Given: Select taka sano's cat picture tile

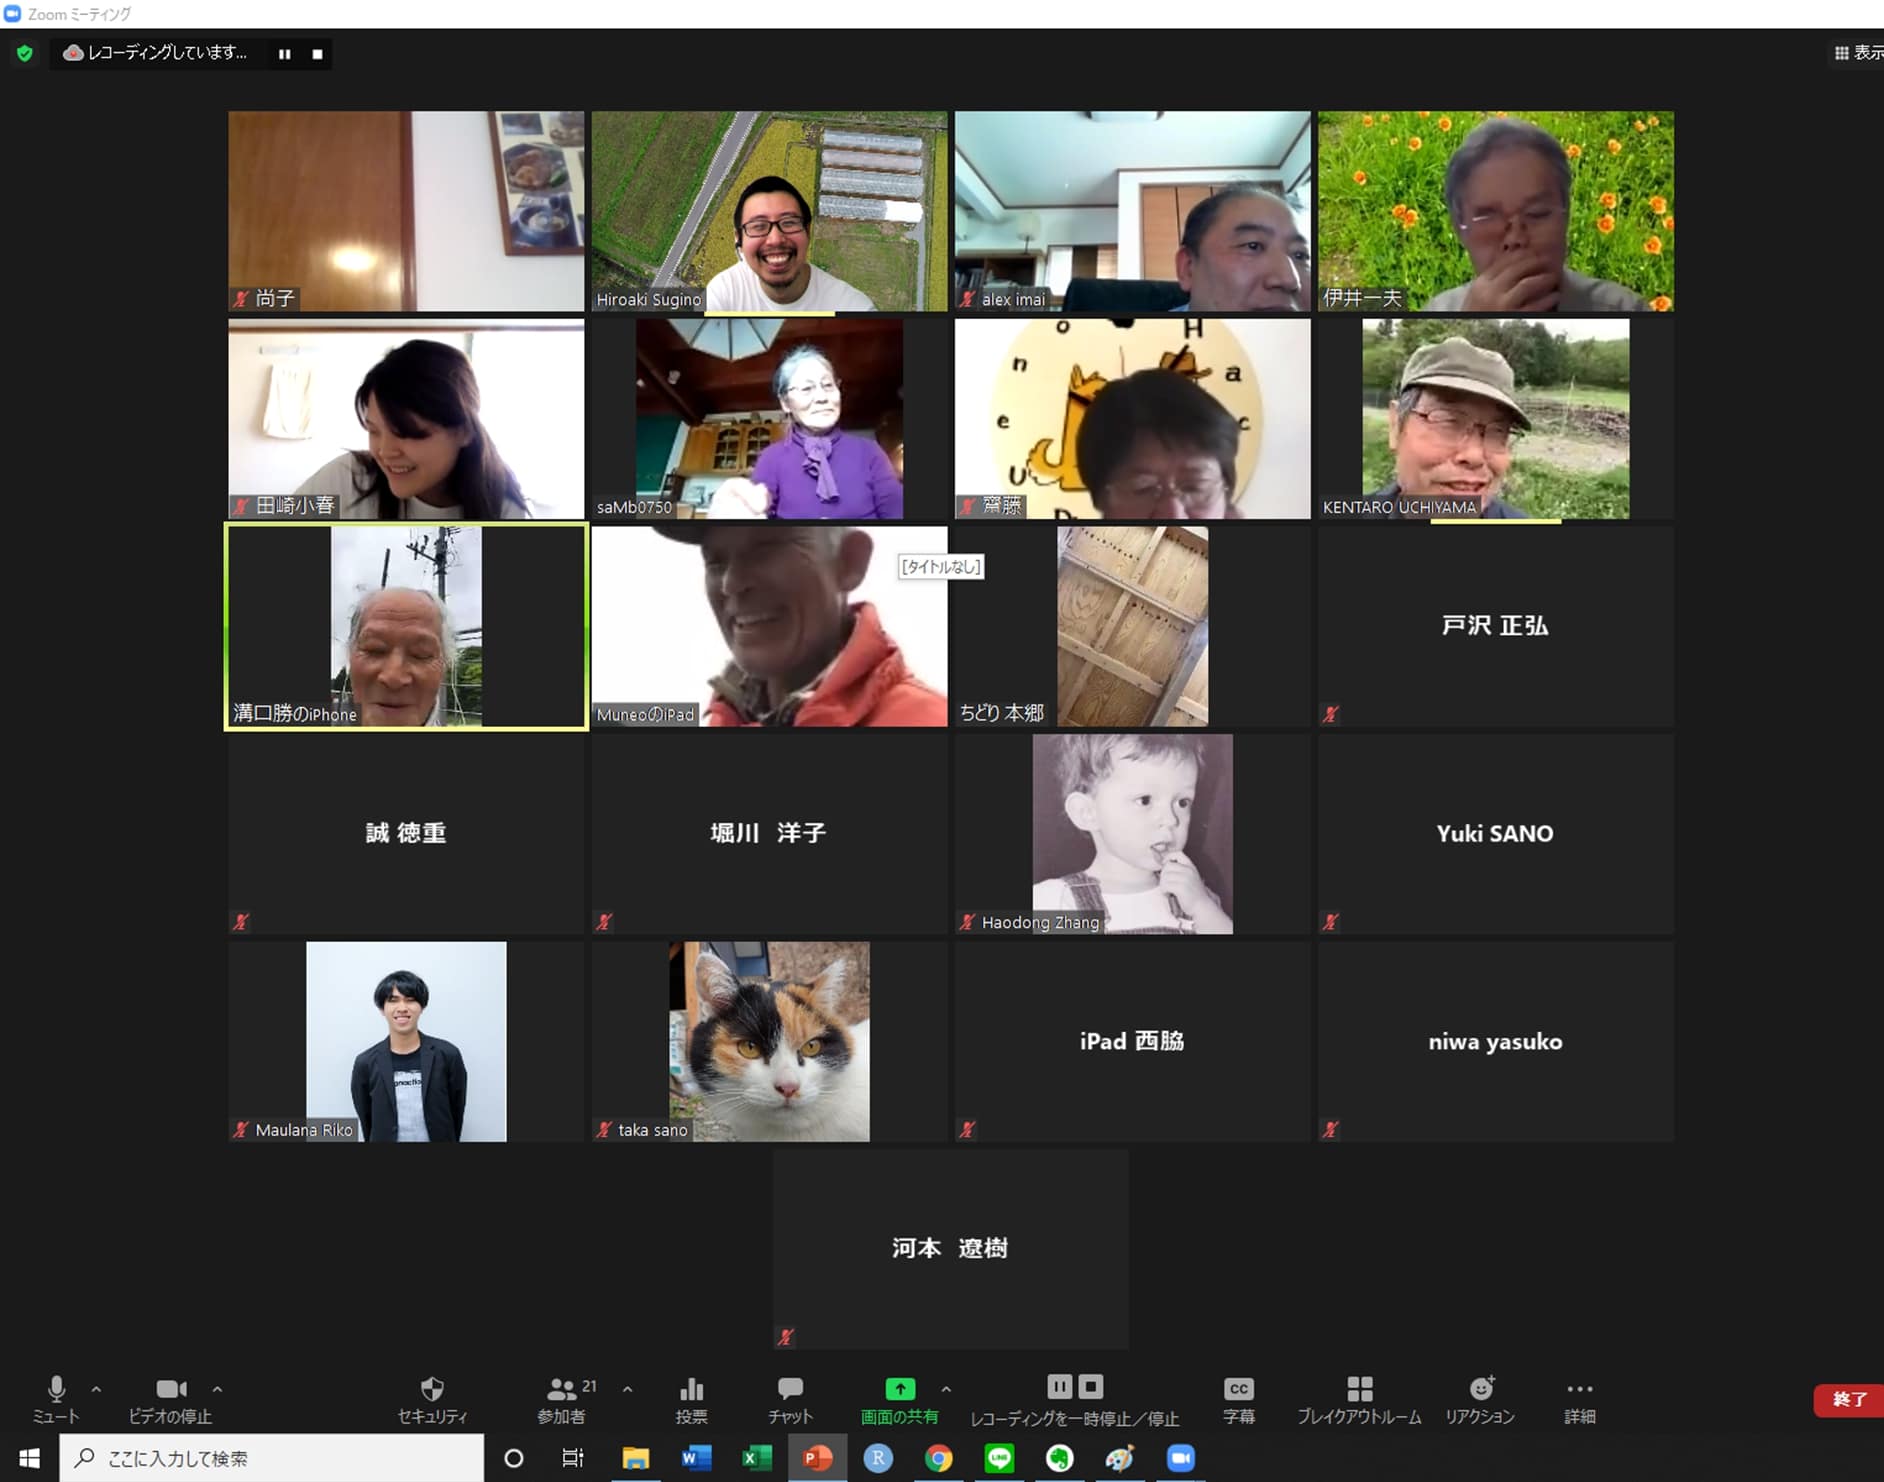Looking at the screenshot, I should pos(769,1042).
